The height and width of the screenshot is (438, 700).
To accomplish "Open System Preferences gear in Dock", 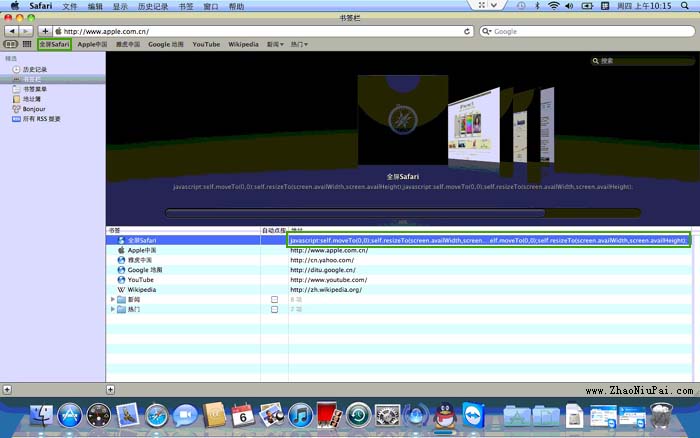I will (387, 415).
